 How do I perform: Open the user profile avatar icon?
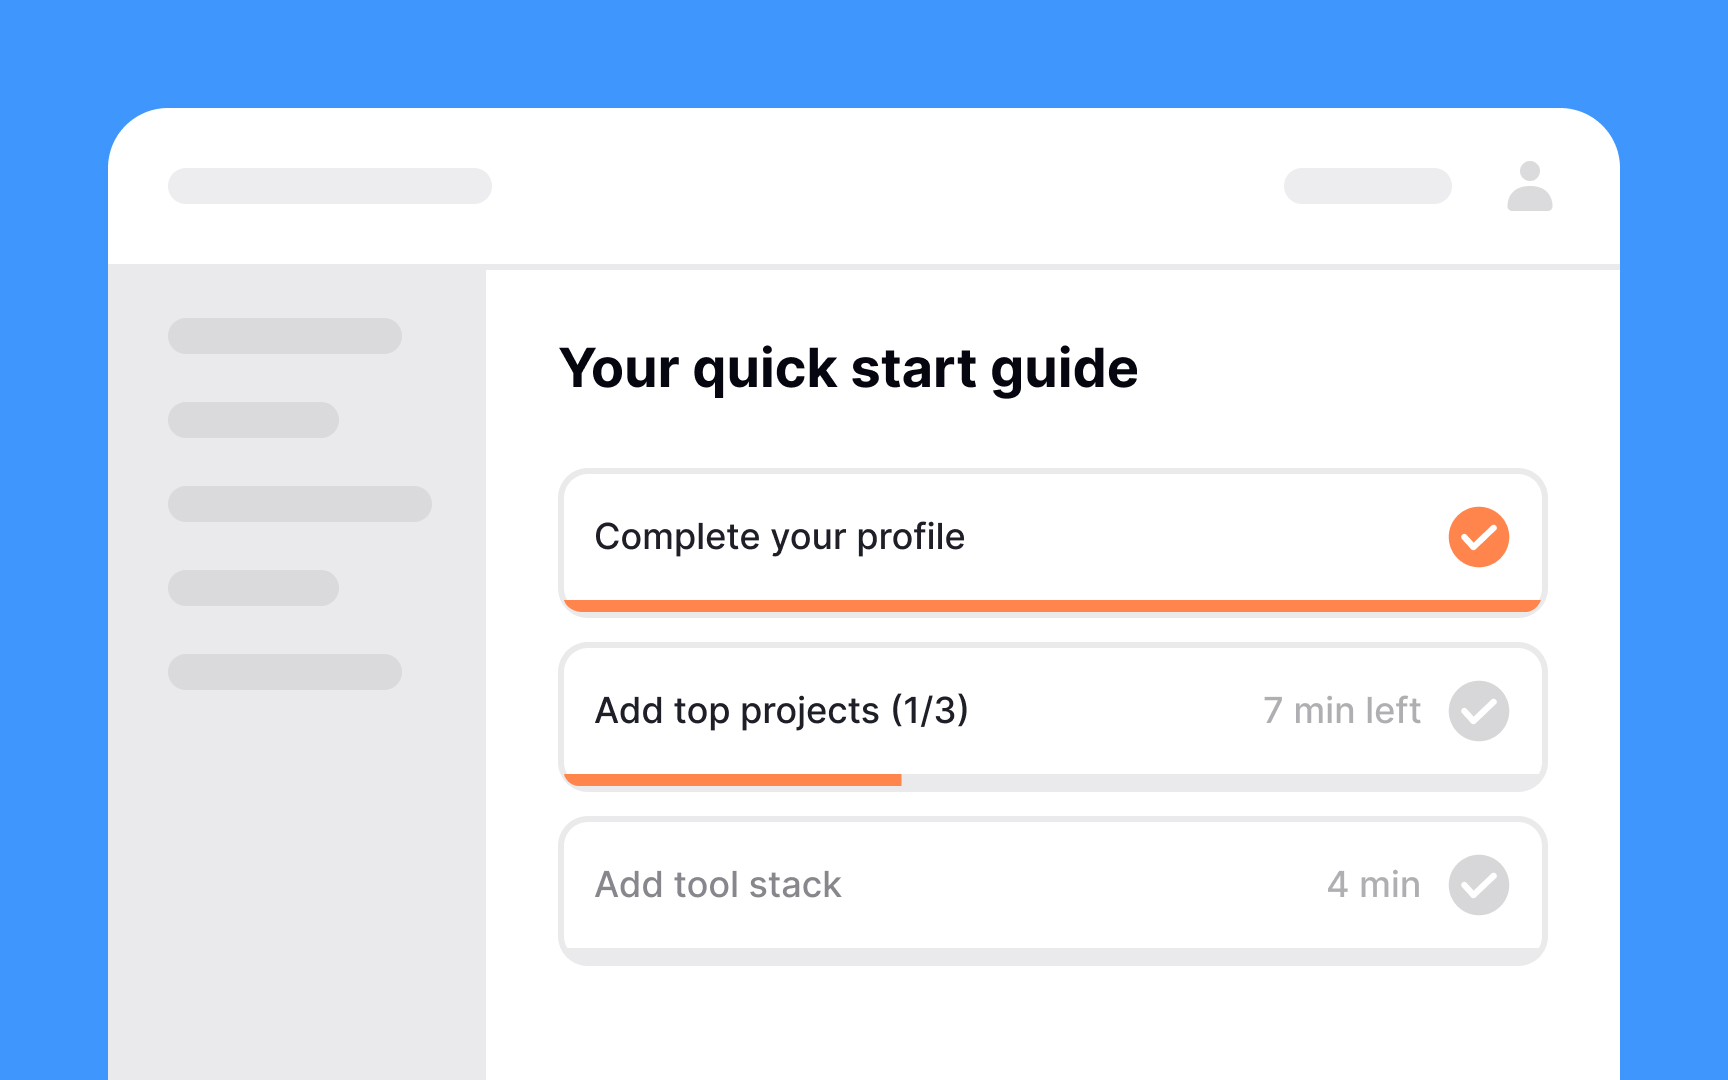(x=1529, y=186)
